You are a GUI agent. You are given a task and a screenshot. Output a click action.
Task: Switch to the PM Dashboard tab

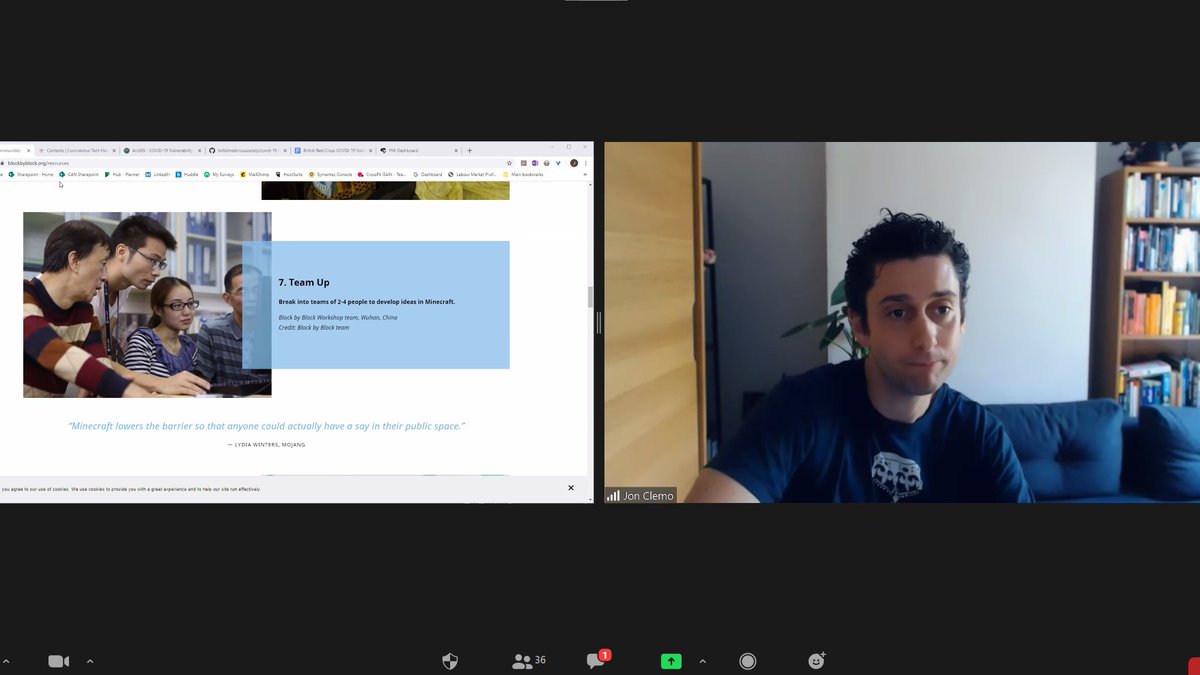coord(405,150)
